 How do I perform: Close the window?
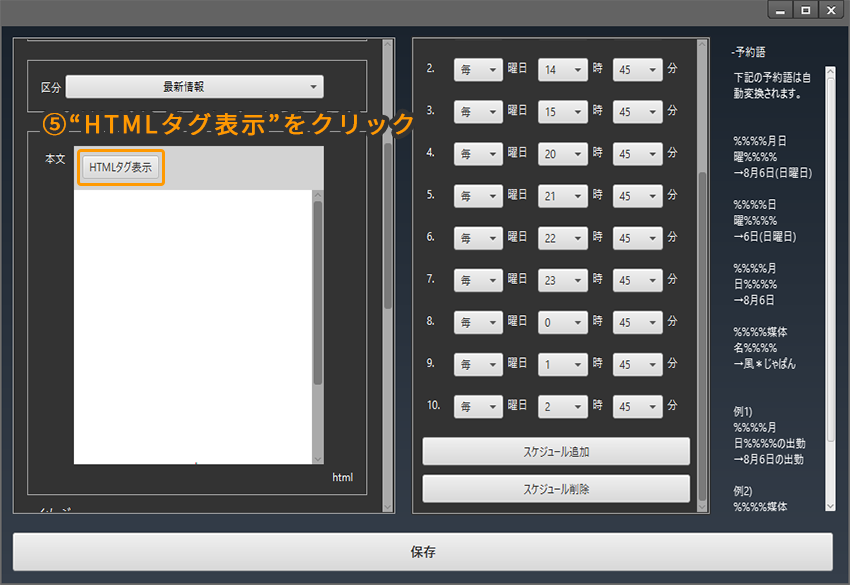tap(831, 10)
